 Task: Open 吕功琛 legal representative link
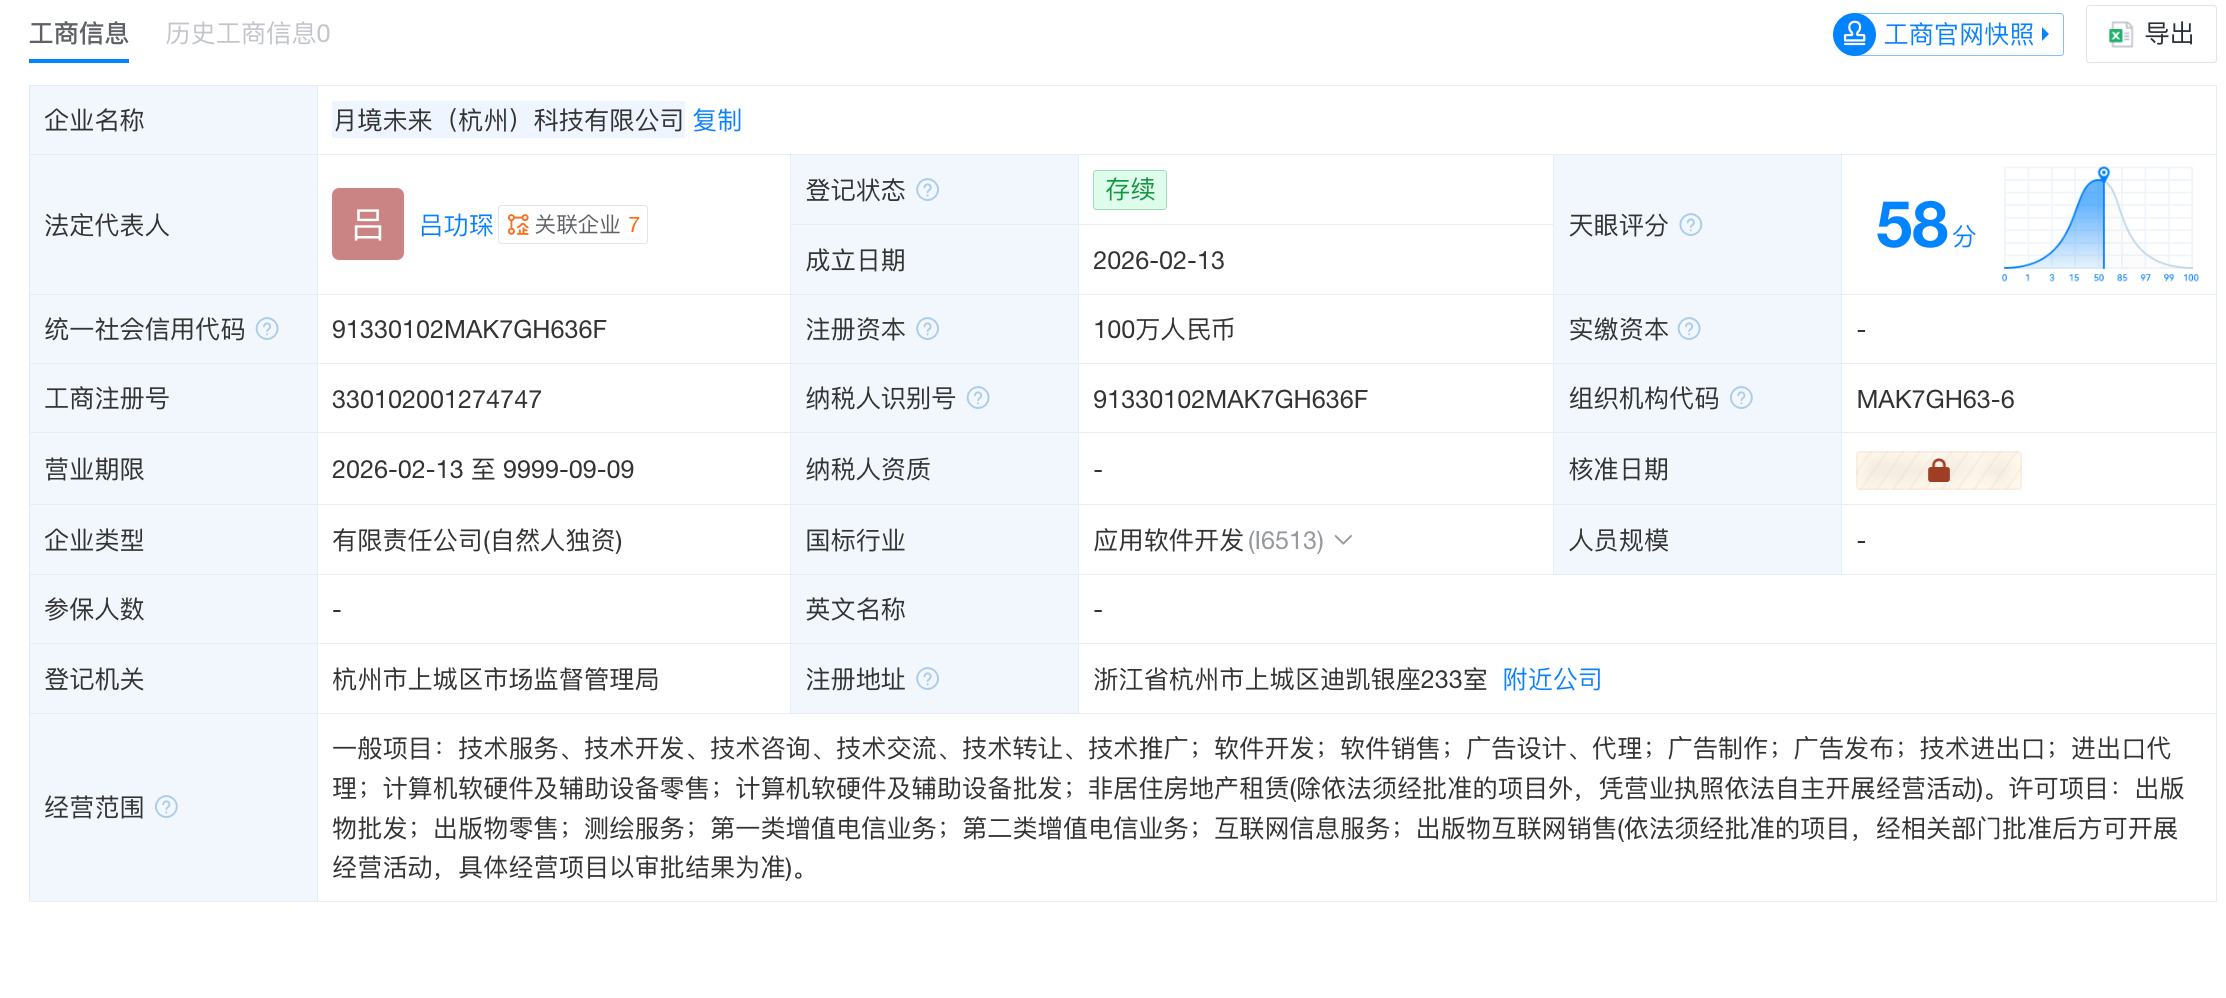(456, 225)
